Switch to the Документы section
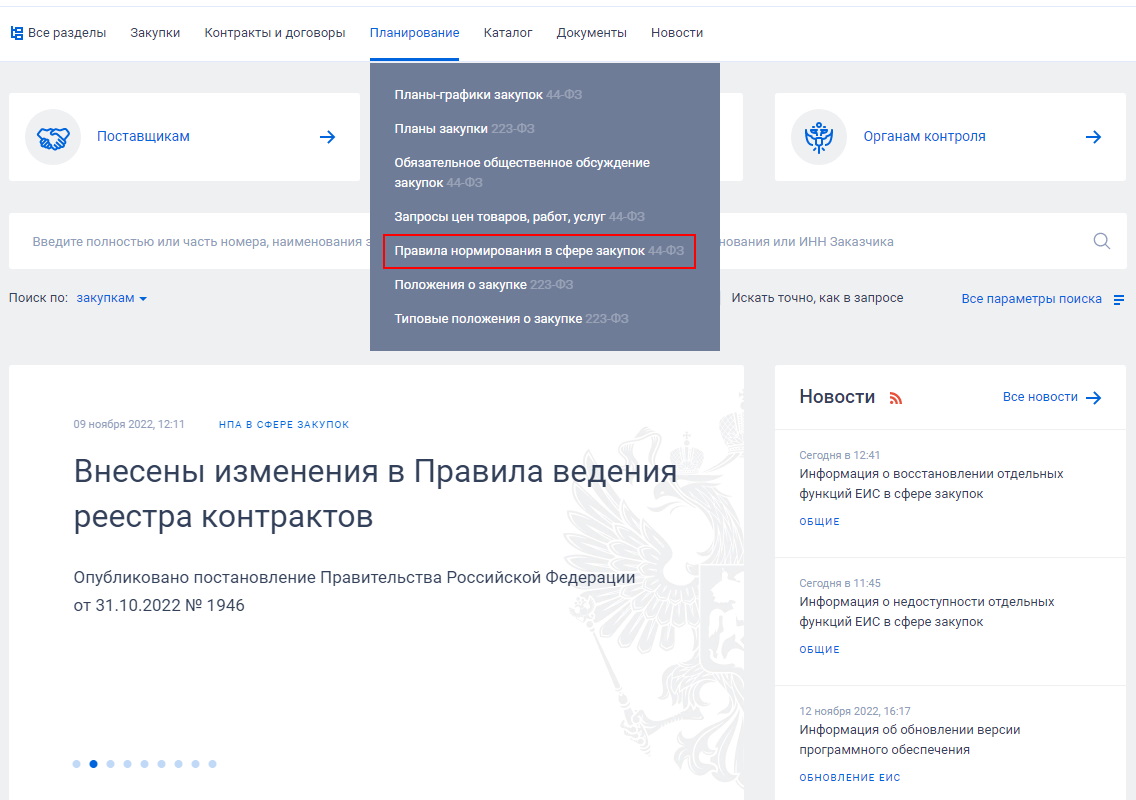1136x800 pixels. click(x=591, y=32)
